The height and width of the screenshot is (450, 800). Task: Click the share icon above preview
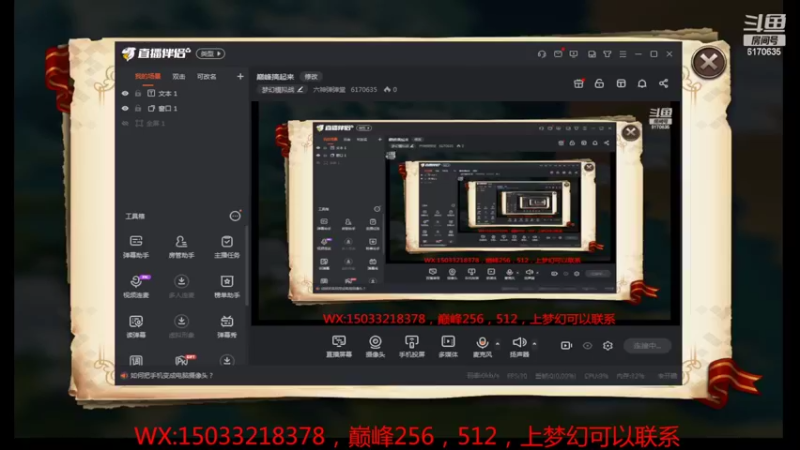[663, 83]
